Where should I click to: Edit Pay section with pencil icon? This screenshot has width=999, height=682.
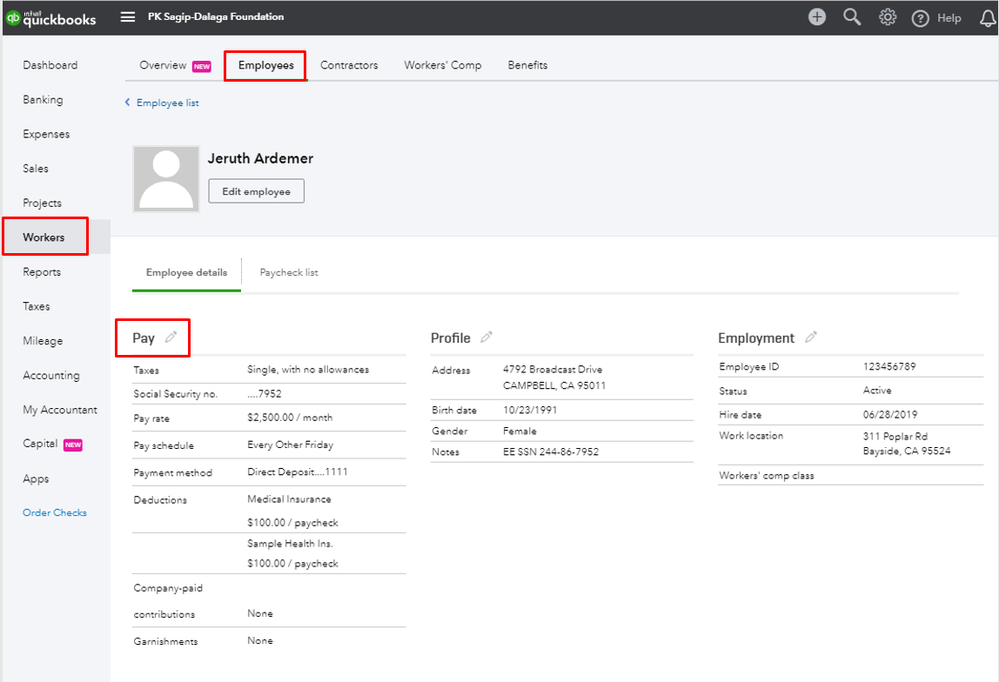[171, 338]
